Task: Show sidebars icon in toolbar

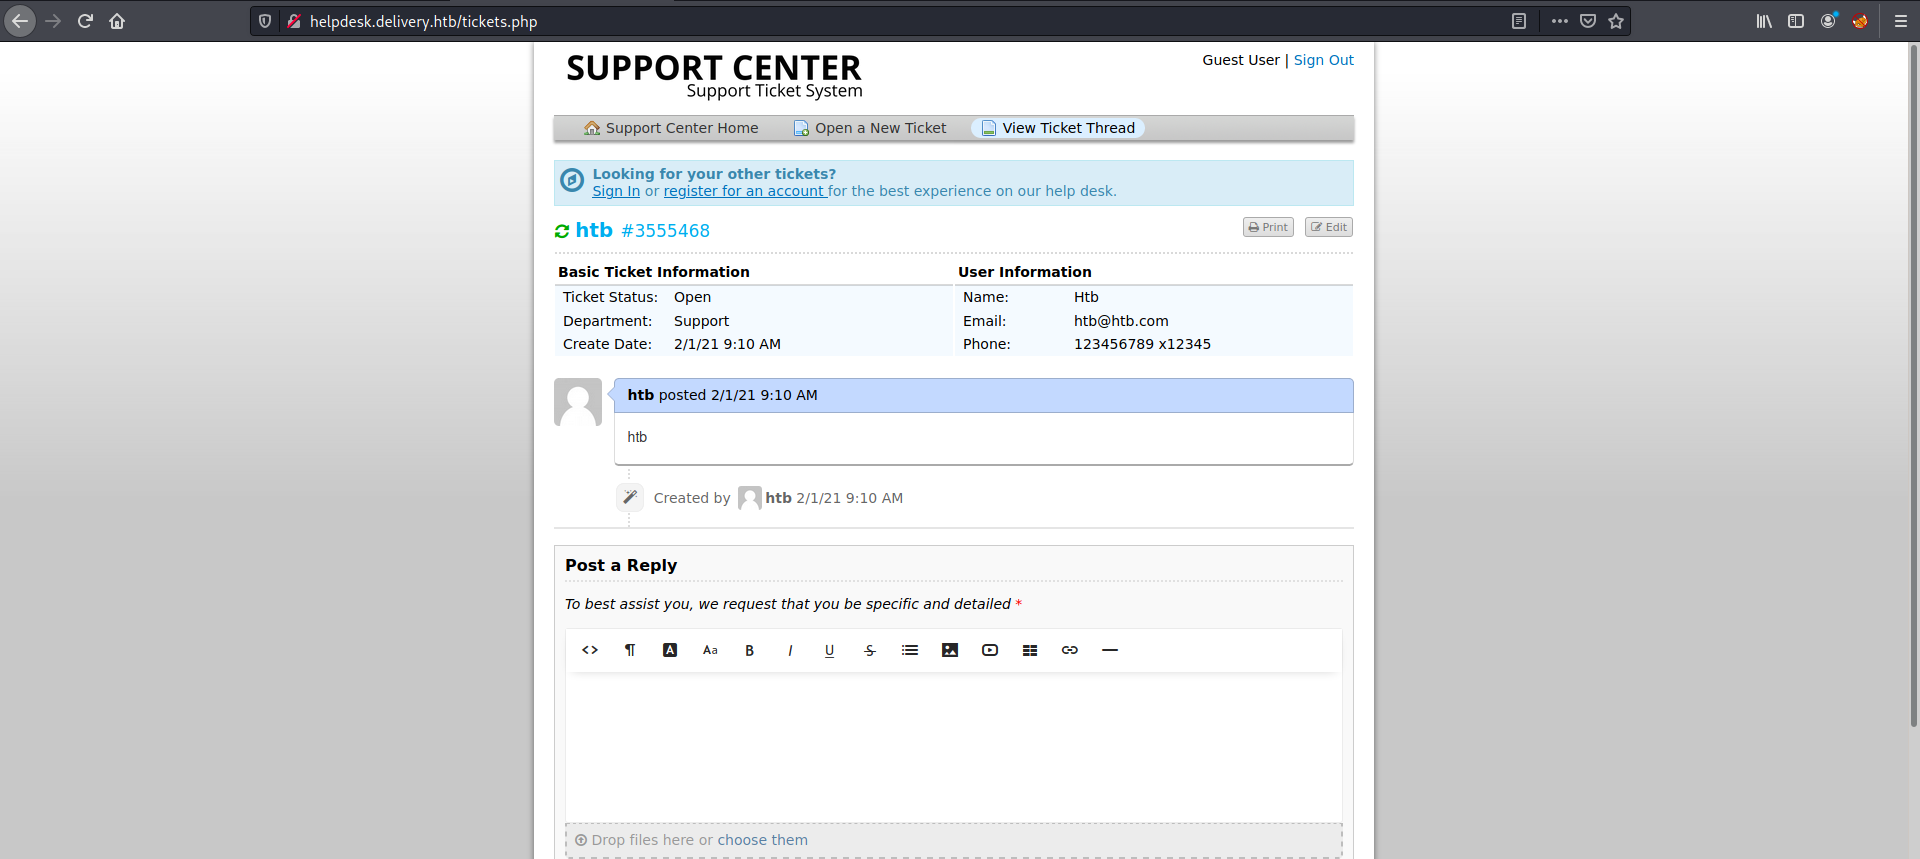Action: 1796,21
